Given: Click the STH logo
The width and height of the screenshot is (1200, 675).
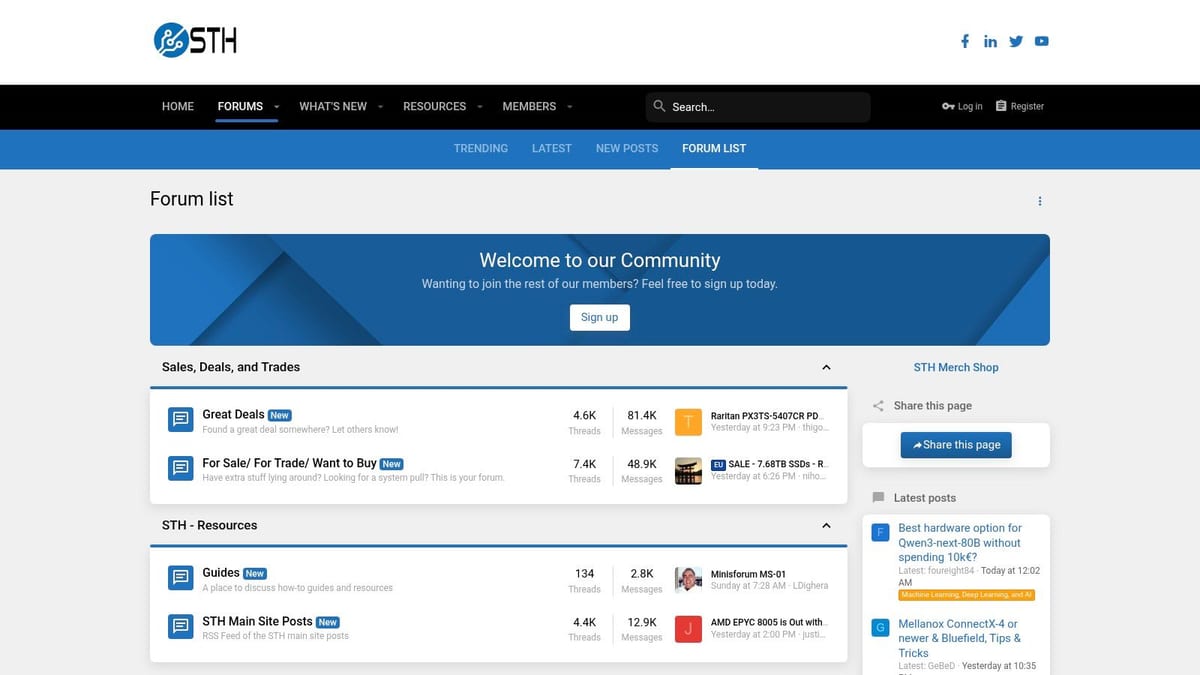Looking at the screenshot, I should click(x=195, y=40).
